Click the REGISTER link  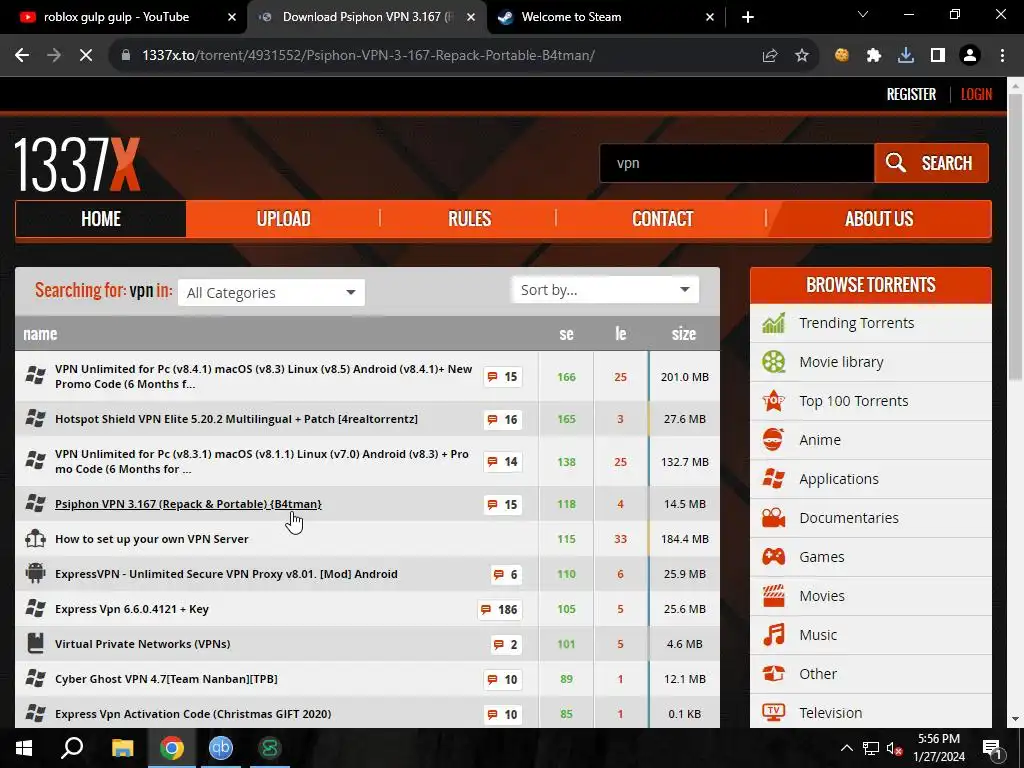click(x=911, y=94)
